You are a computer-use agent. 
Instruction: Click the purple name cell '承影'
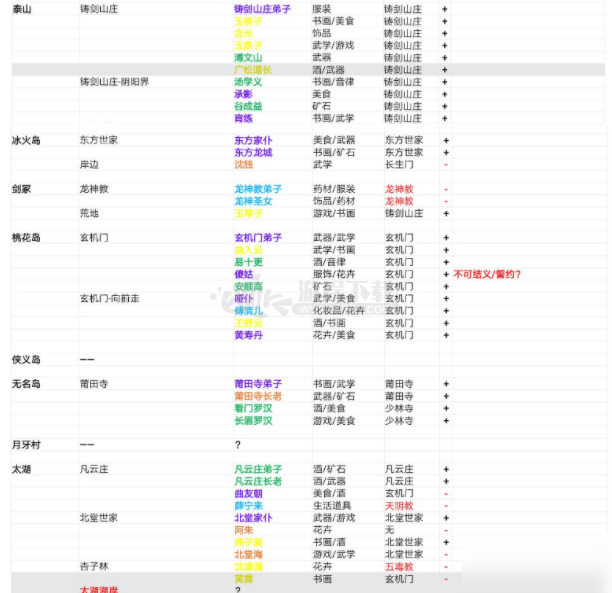[243, 94]
